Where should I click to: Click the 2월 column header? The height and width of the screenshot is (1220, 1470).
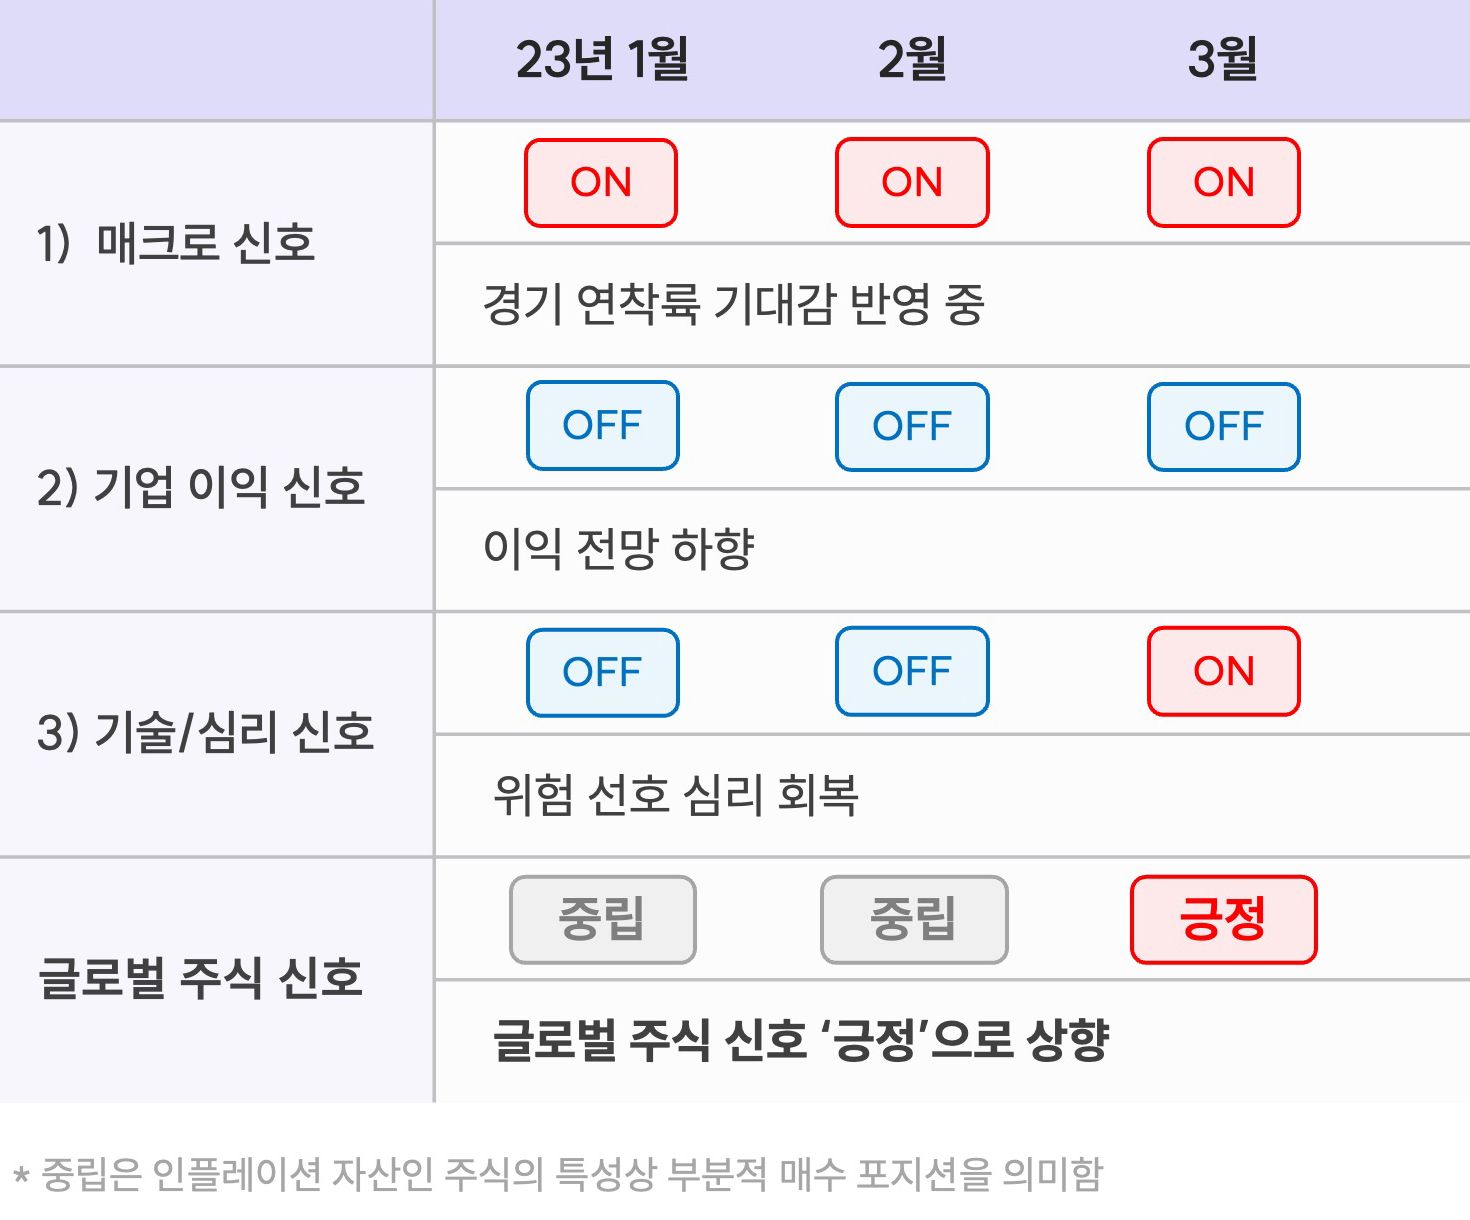912,60
